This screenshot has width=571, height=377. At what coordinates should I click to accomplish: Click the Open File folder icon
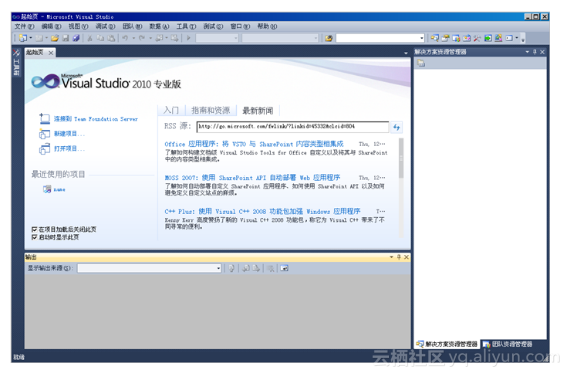tap(55, 38)
